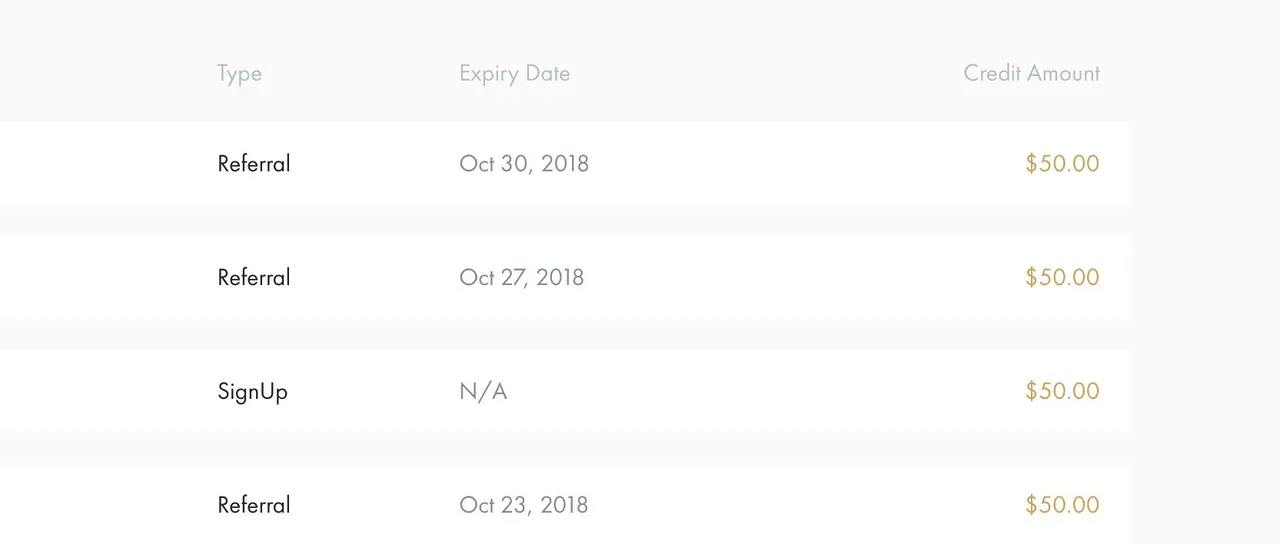1280x544 pixels.
Task: Click the $50.00 amount in Oct 23 row
Action: (x=1062, y=505)
